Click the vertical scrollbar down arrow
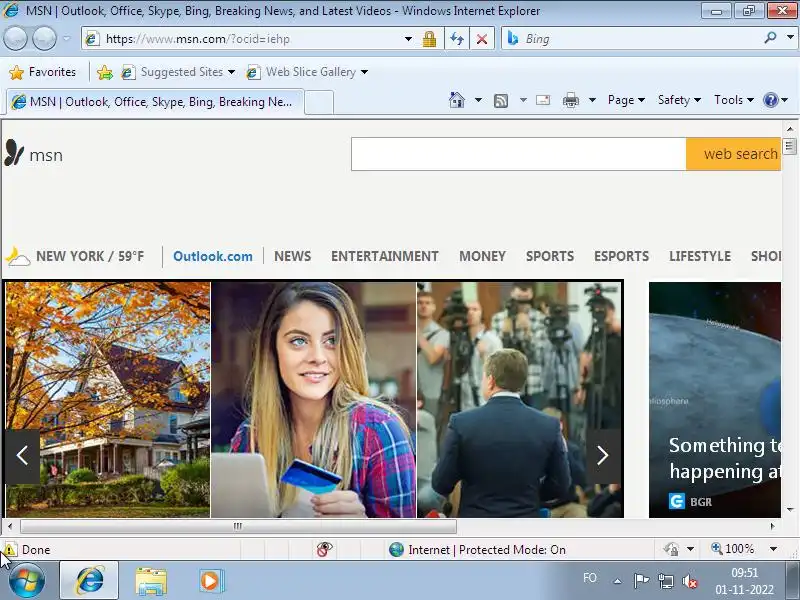The image size is (800, 600). [790, 510]
